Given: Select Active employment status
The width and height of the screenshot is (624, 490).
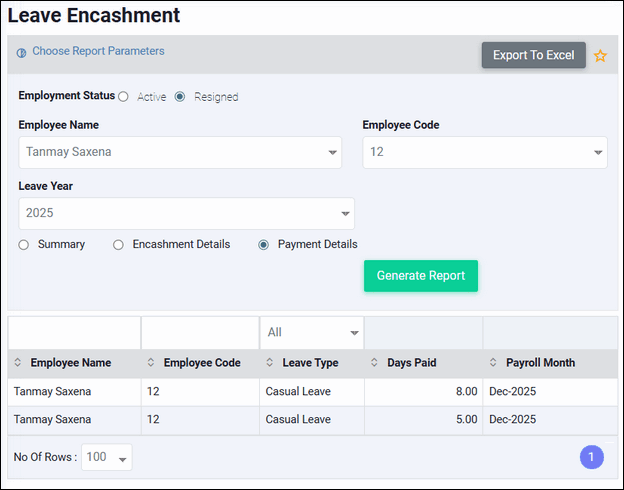Looking at the screenshot, I should (124, 97).
